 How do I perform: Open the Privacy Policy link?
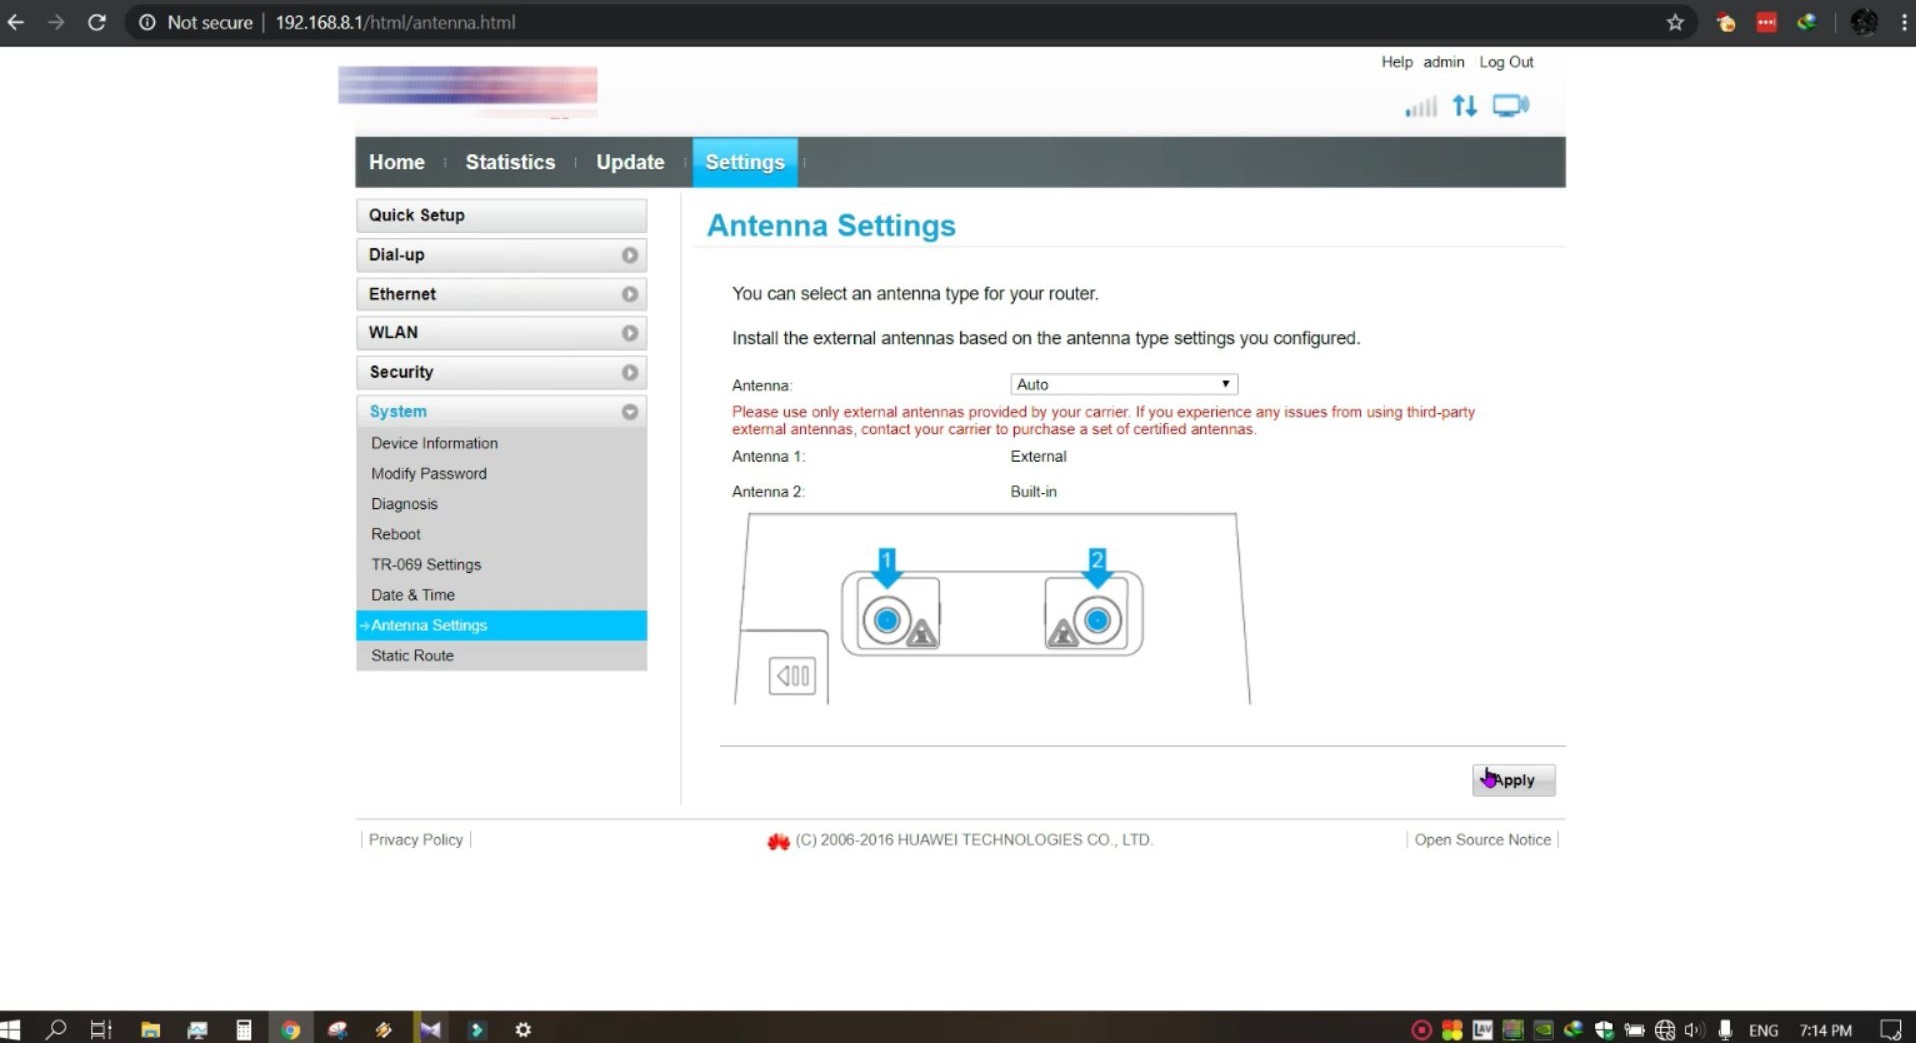point(414,839)
